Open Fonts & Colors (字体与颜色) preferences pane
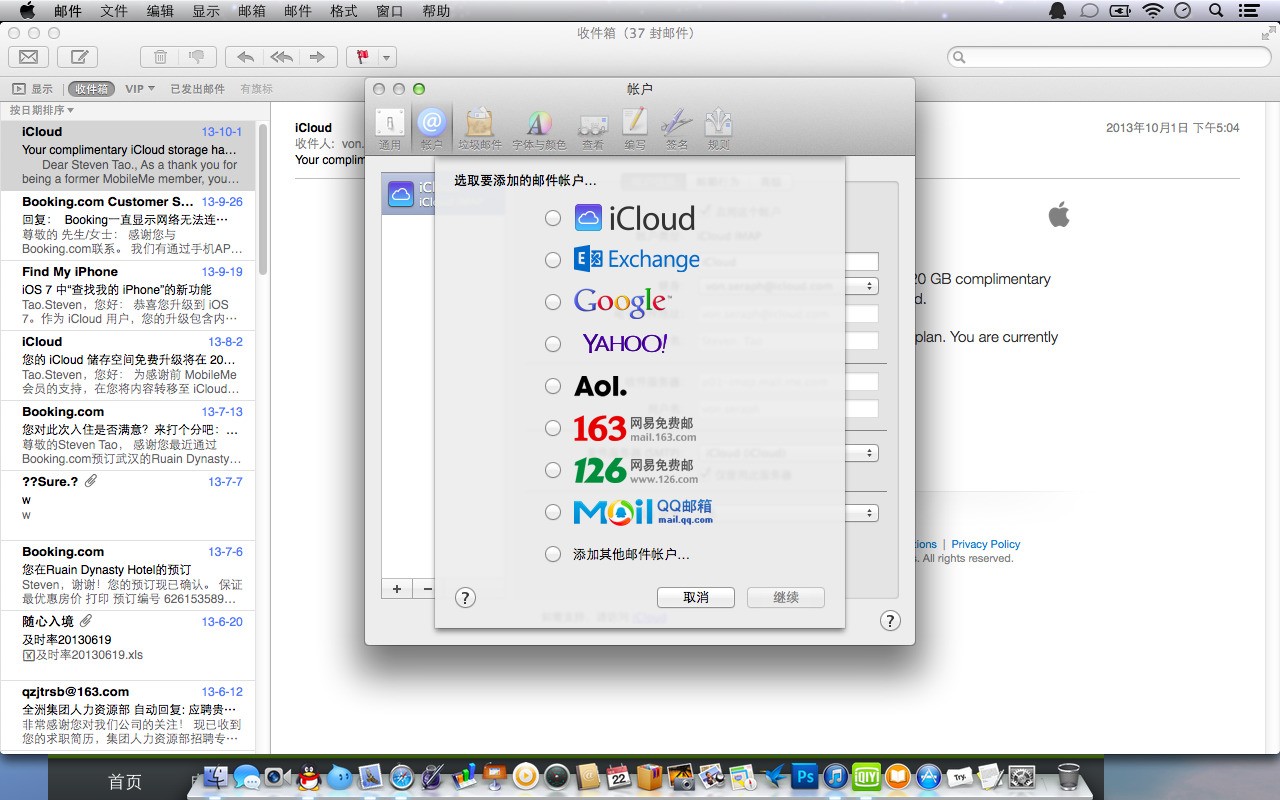The height and width of the screenshot is (800, 1280). click(x=539, y=129)
